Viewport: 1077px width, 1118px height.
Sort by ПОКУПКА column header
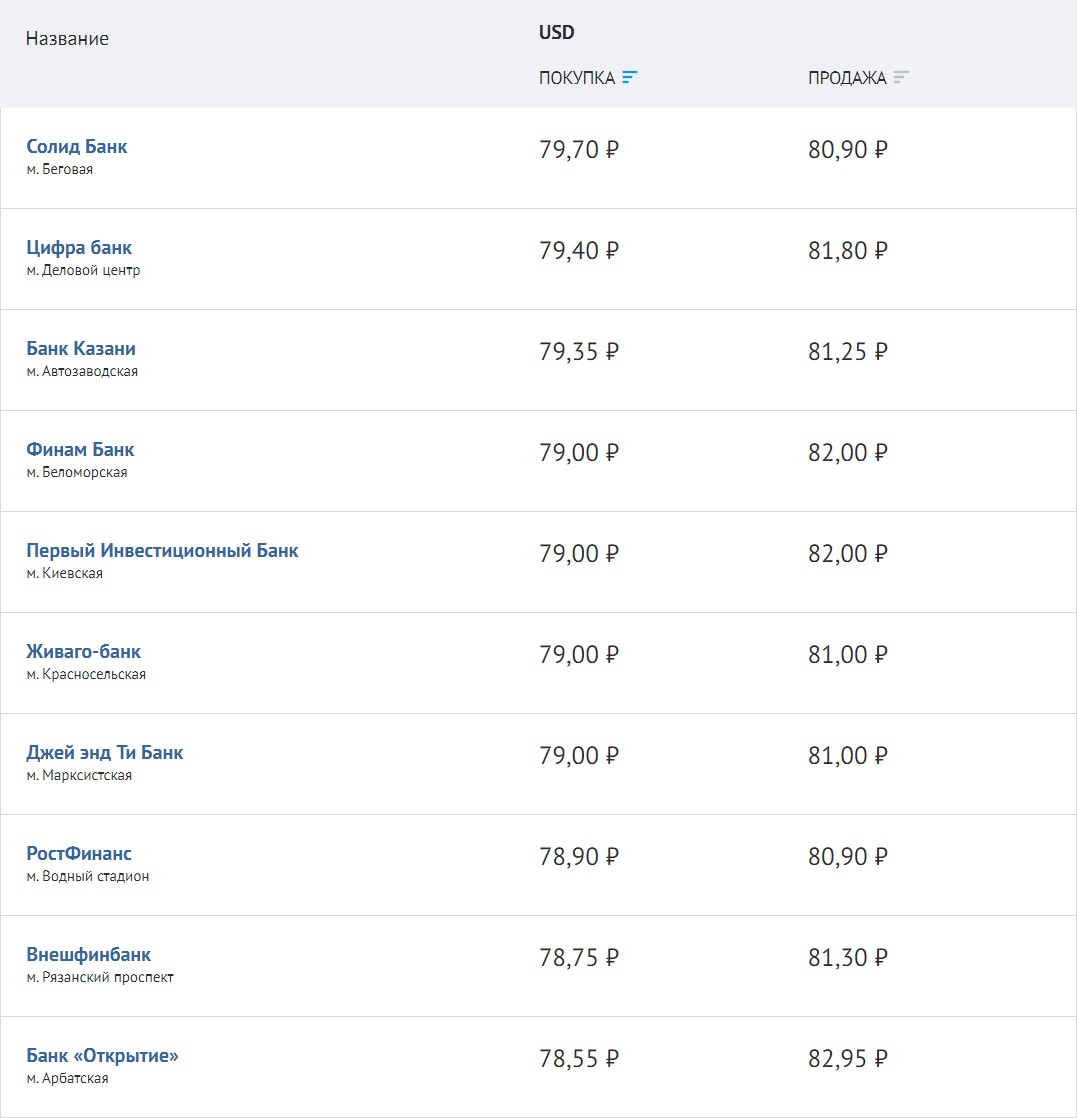coord(577,78)
